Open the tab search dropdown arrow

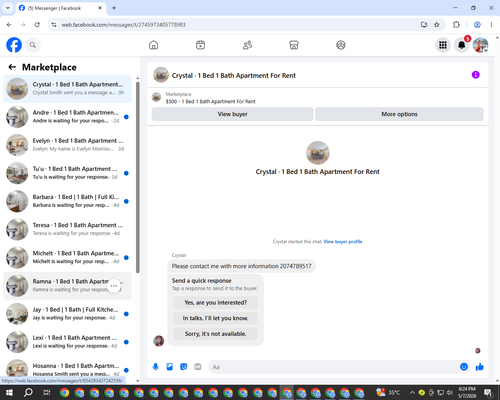[8, 8]
